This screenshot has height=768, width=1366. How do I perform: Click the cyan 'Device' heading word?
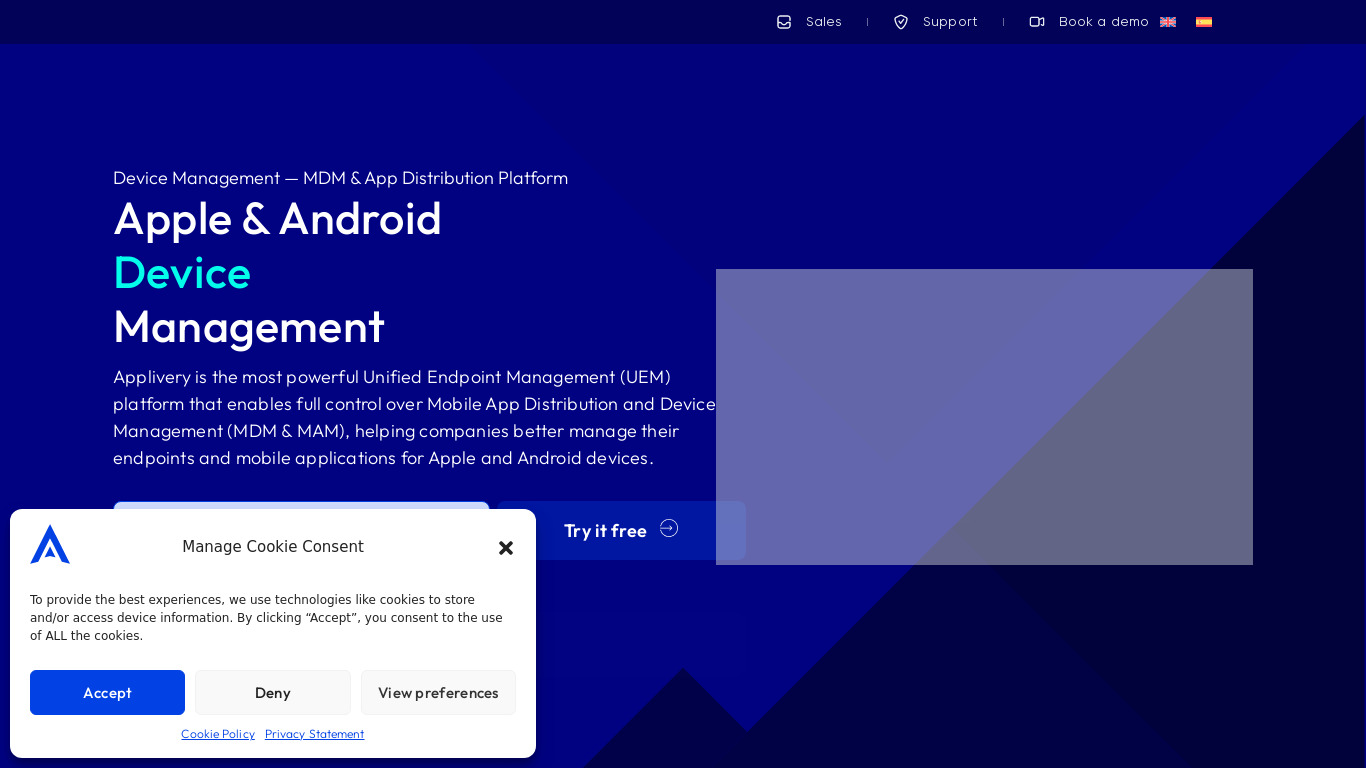click(182, 273)
